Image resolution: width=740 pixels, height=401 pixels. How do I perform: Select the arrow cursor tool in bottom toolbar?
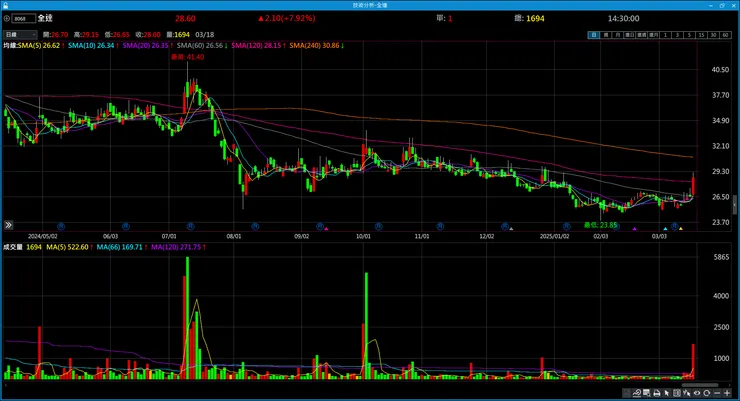pyautogui.click(x=666, y=393)
